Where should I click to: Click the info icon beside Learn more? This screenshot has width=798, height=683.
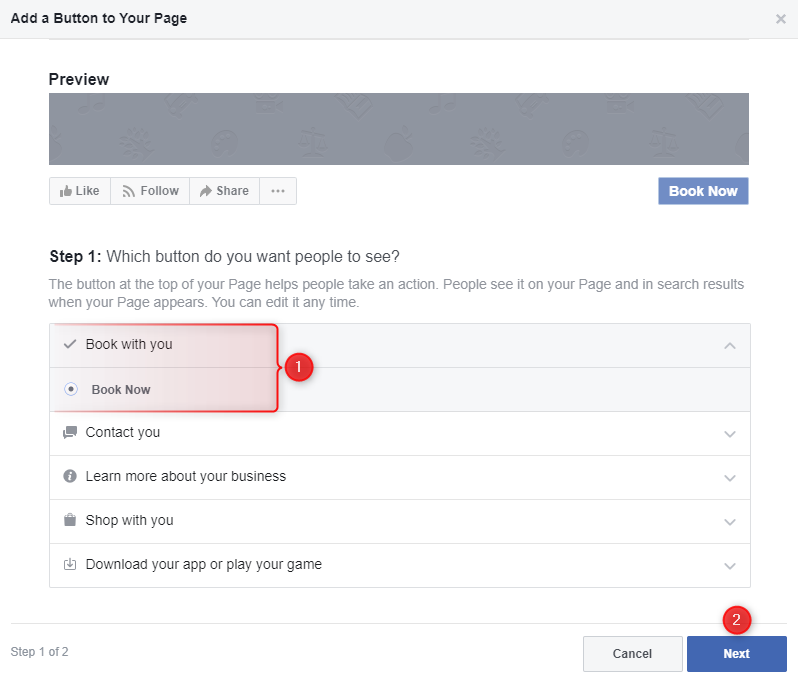pyautogui.click(x=70, y=477)
